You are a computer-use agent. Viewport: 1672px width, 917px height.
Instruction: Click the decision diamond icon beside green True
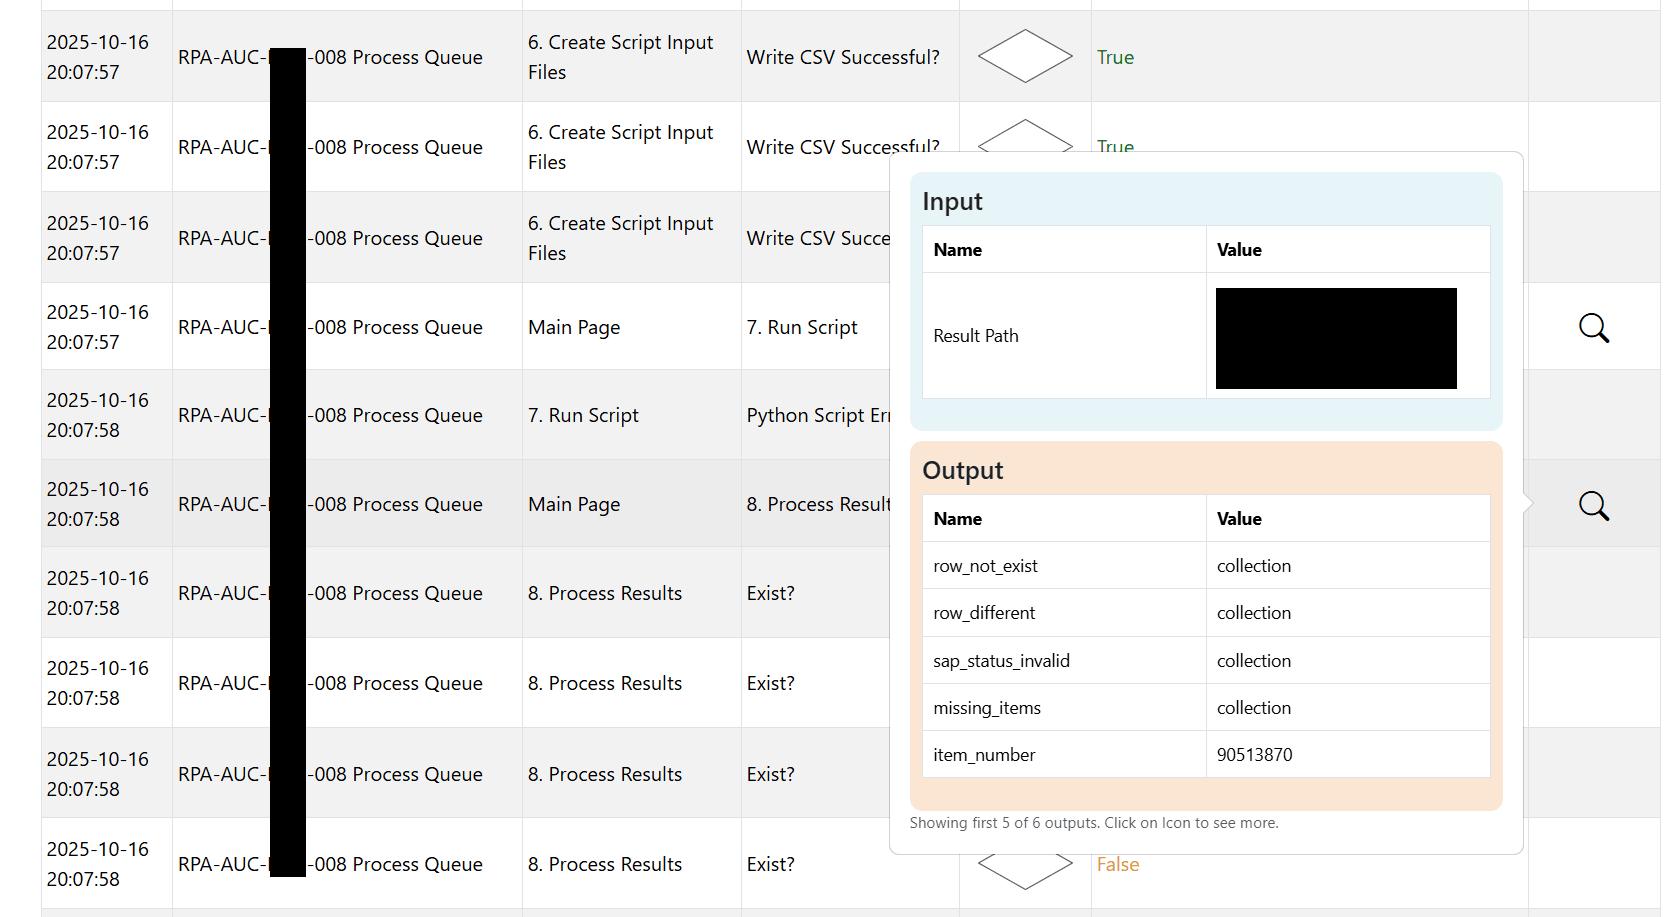pyautogui.click(x=1024, y=57)
